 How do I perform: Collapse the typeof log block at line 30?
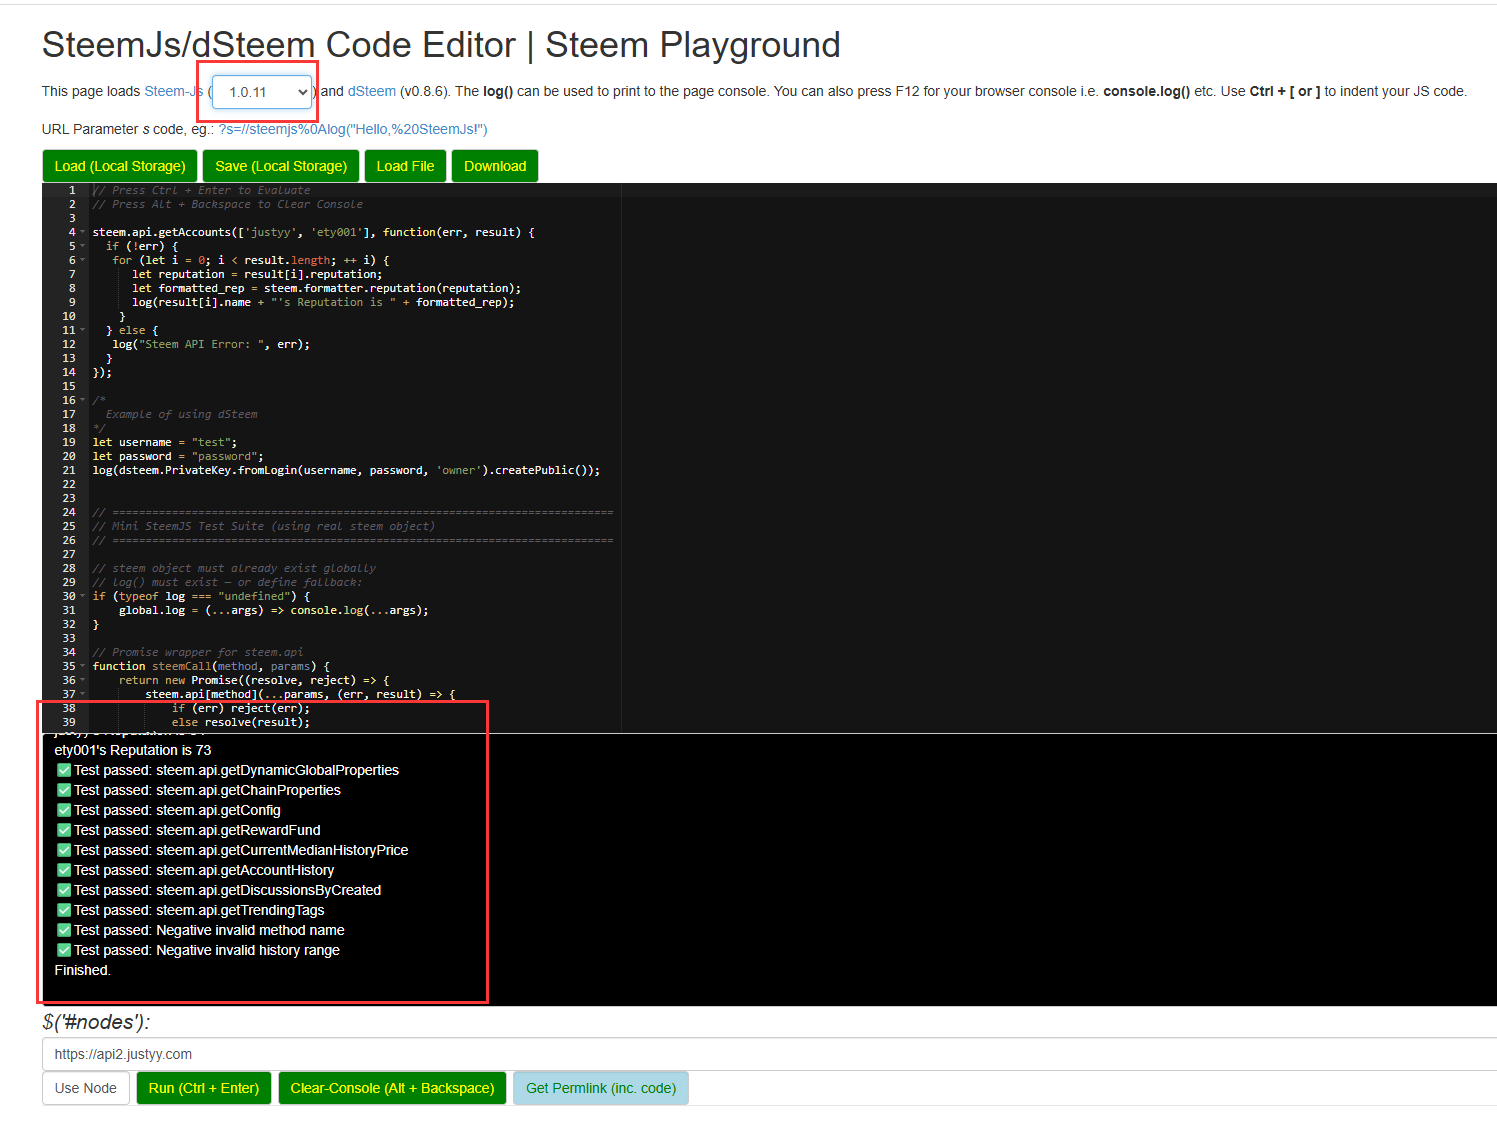tap(83, 596)
